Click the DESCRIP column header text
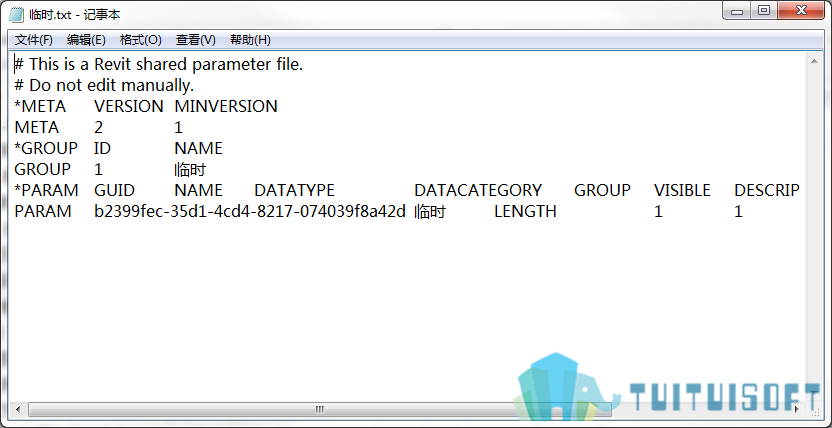The width and height of the screenshot is (832, 428). coord(767,190)
